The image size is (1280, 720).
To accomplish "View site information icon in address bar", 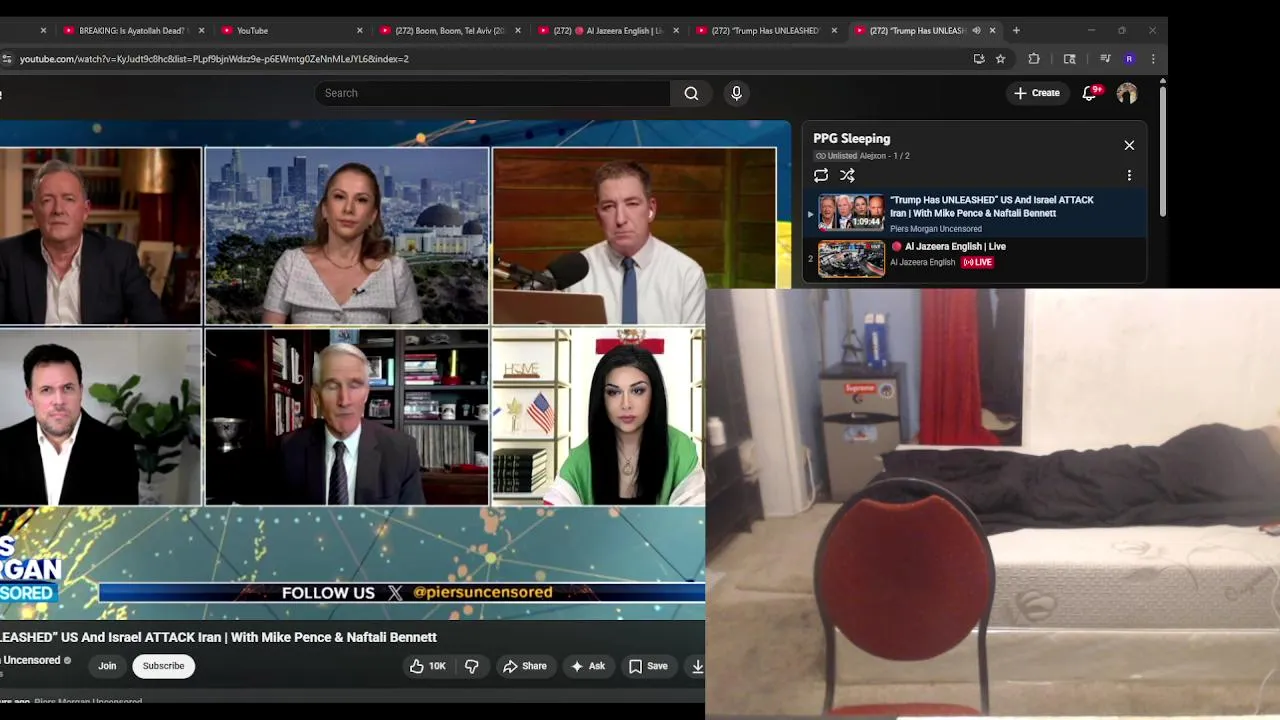I will (x=7, y=59).
